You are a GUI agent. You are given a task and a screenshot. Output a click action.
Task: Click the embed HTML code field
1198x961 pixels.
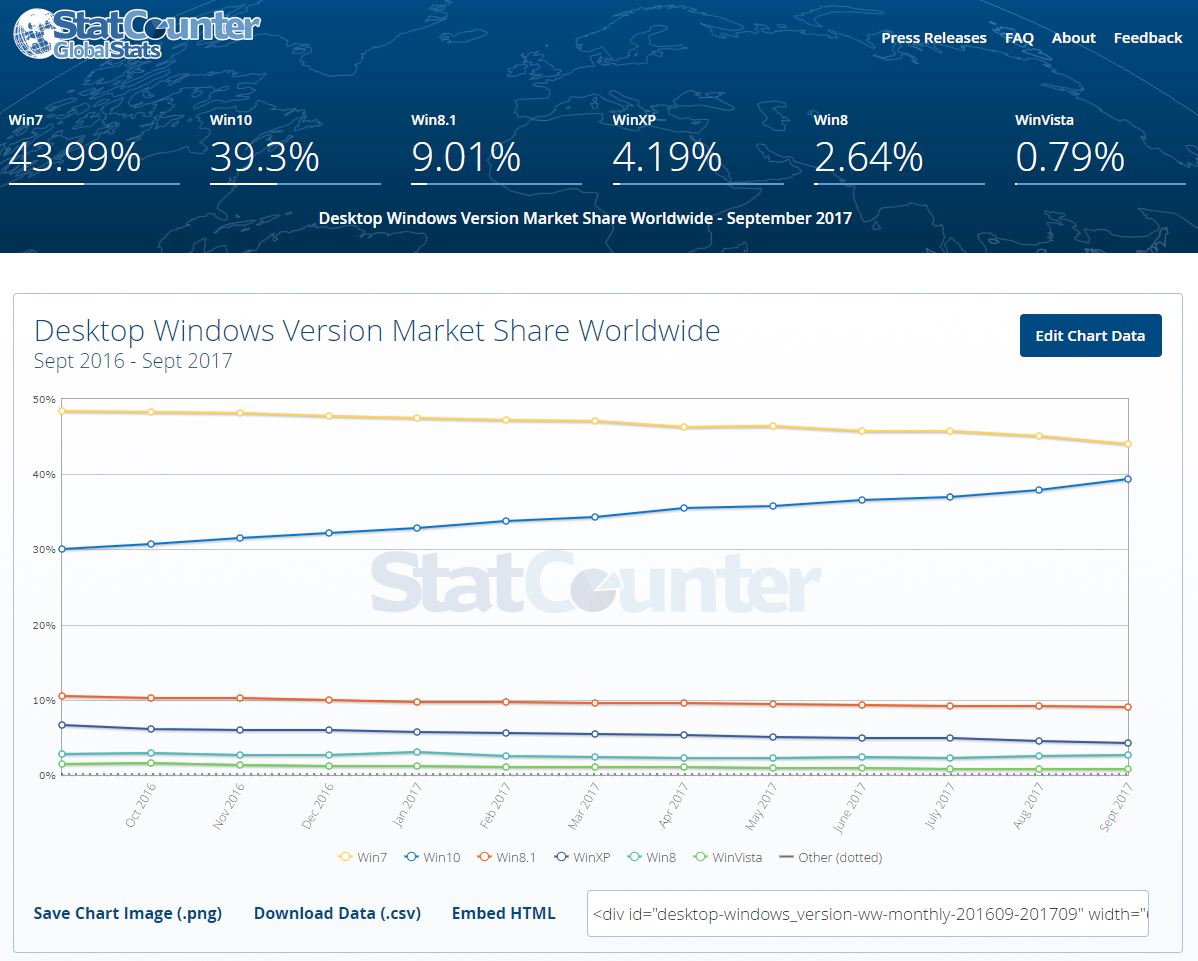click(x=867, y=913)
